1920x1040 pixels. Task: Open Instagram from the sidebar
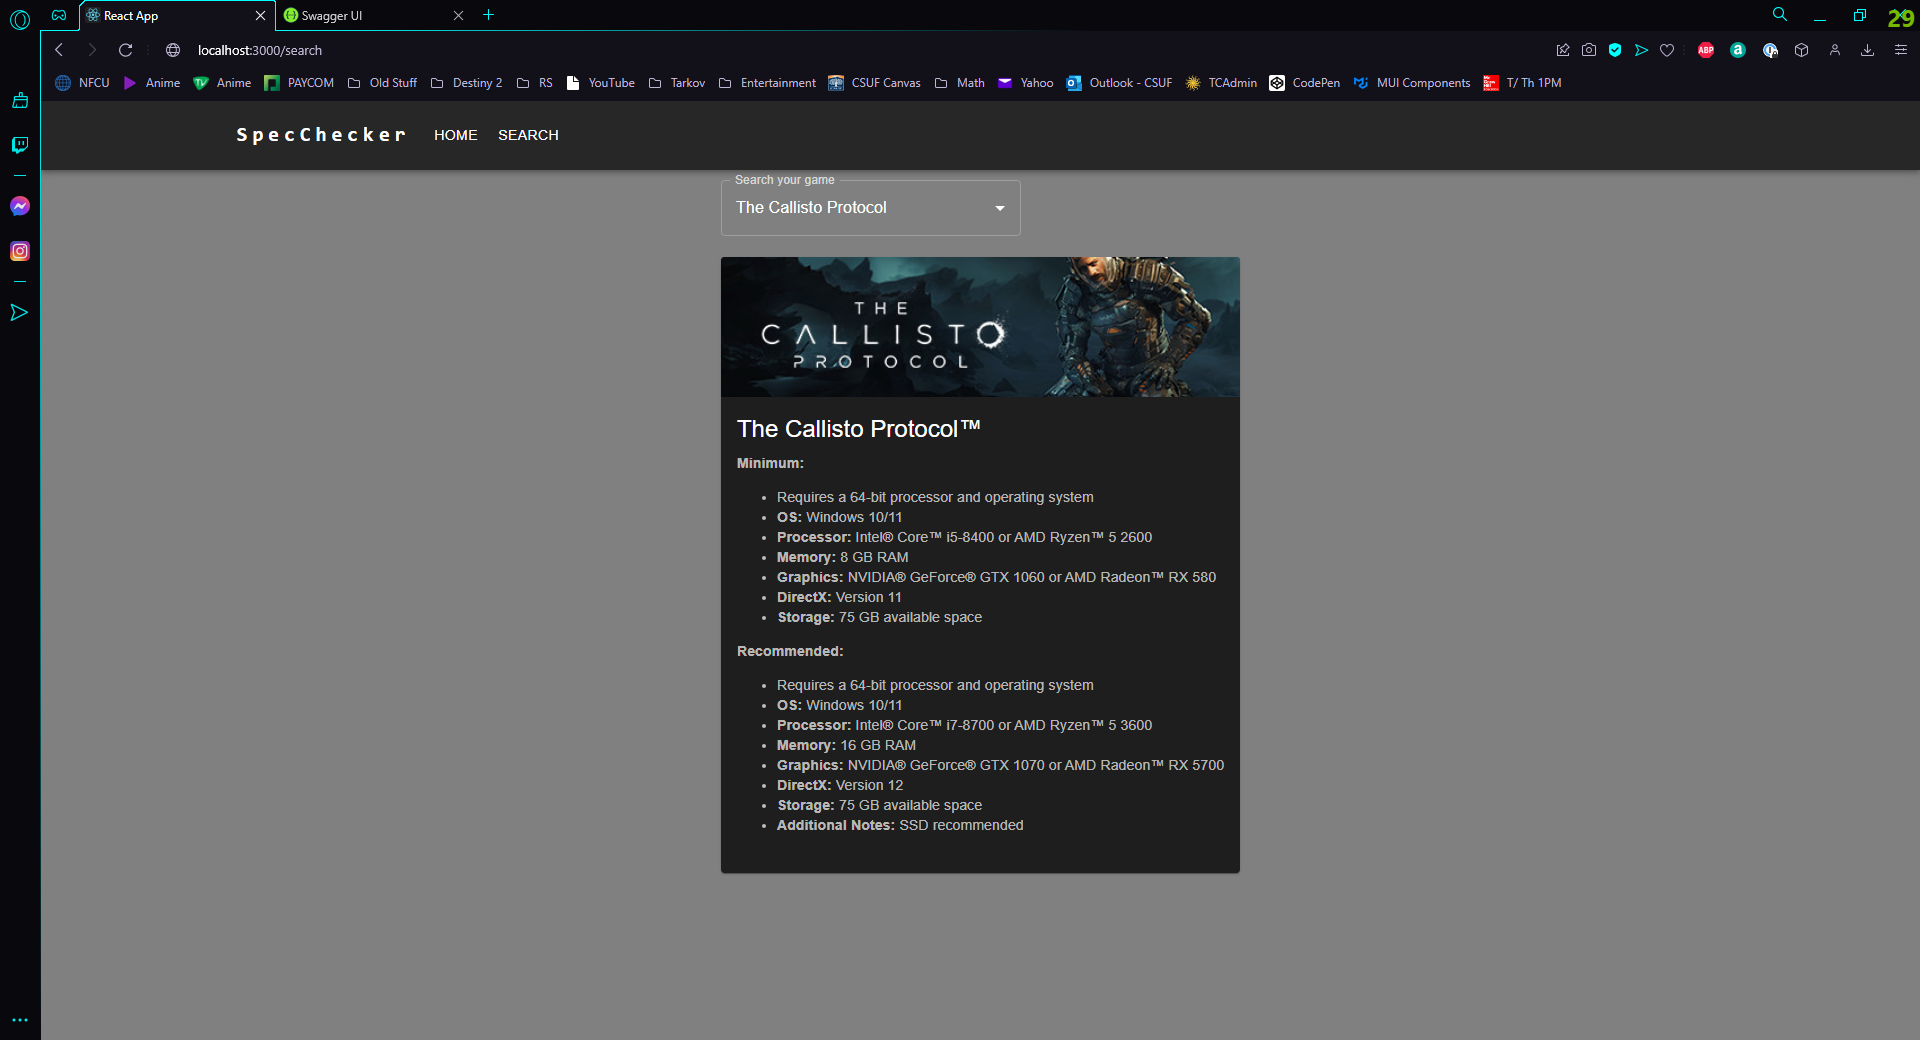pos(19,251)
